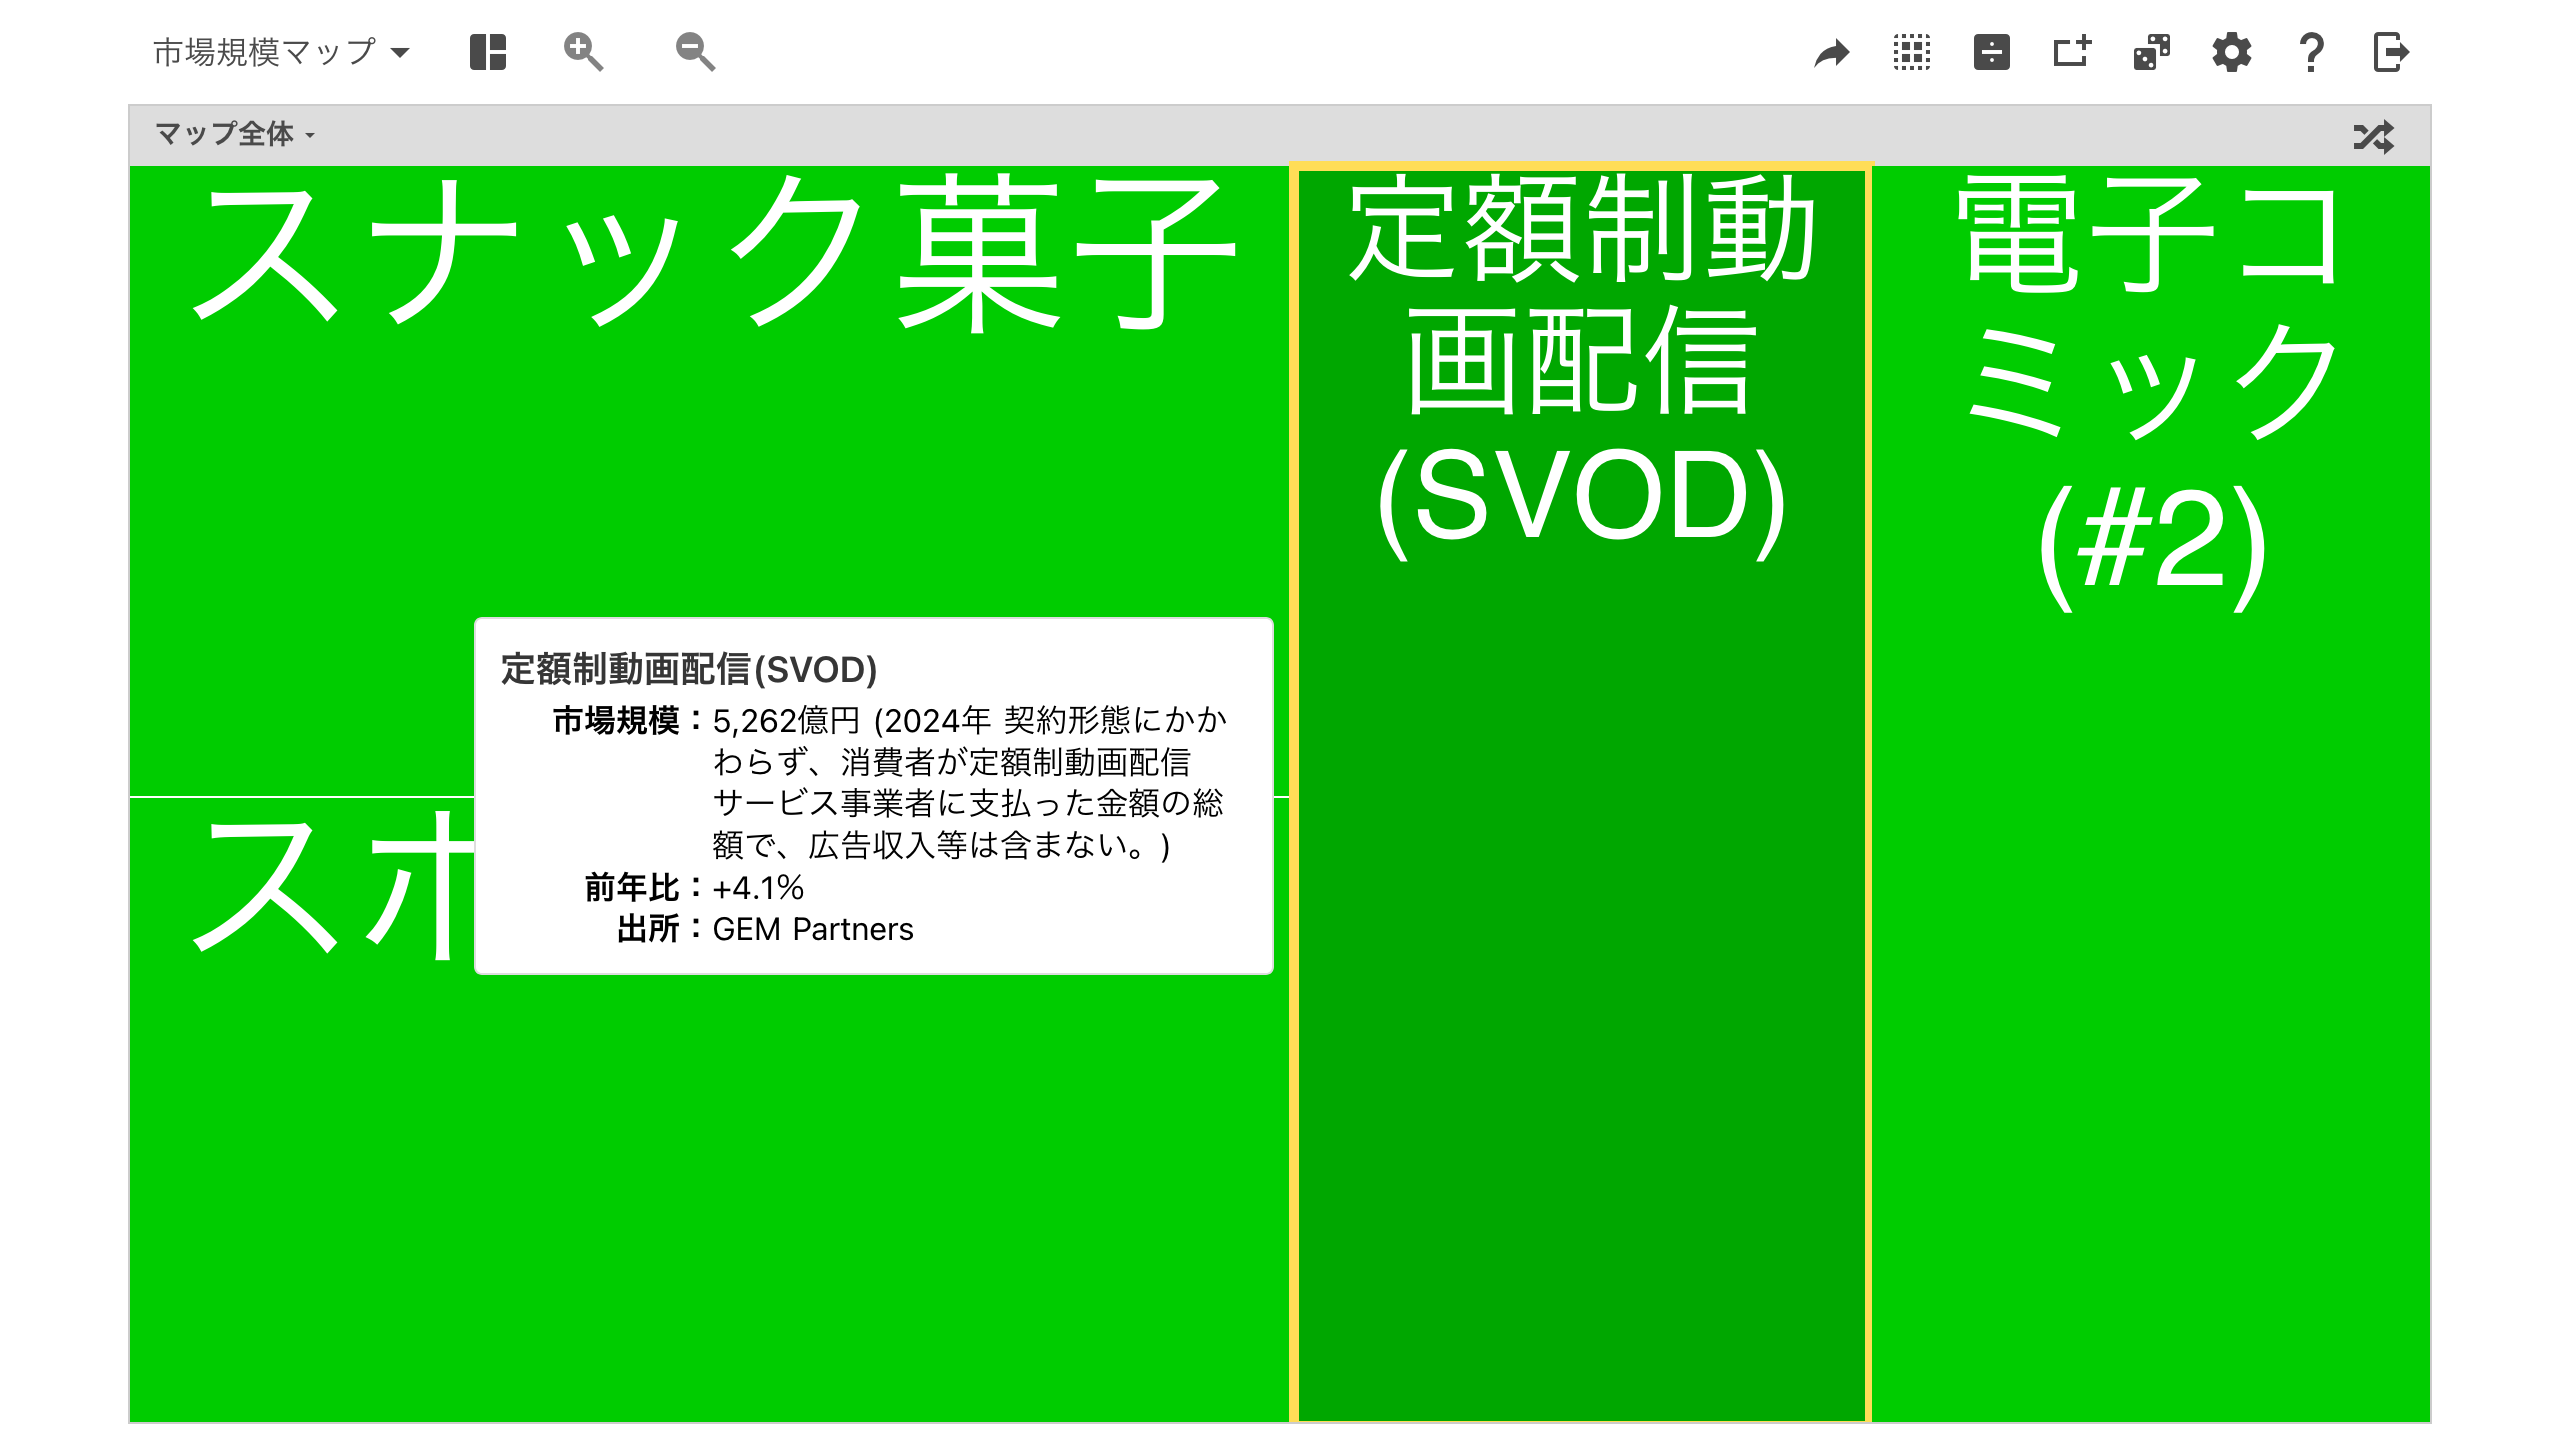Zoom in with the magnifier plus icon
The height and width of the screenshot is (1440, 2560).
tap(583, 52)
